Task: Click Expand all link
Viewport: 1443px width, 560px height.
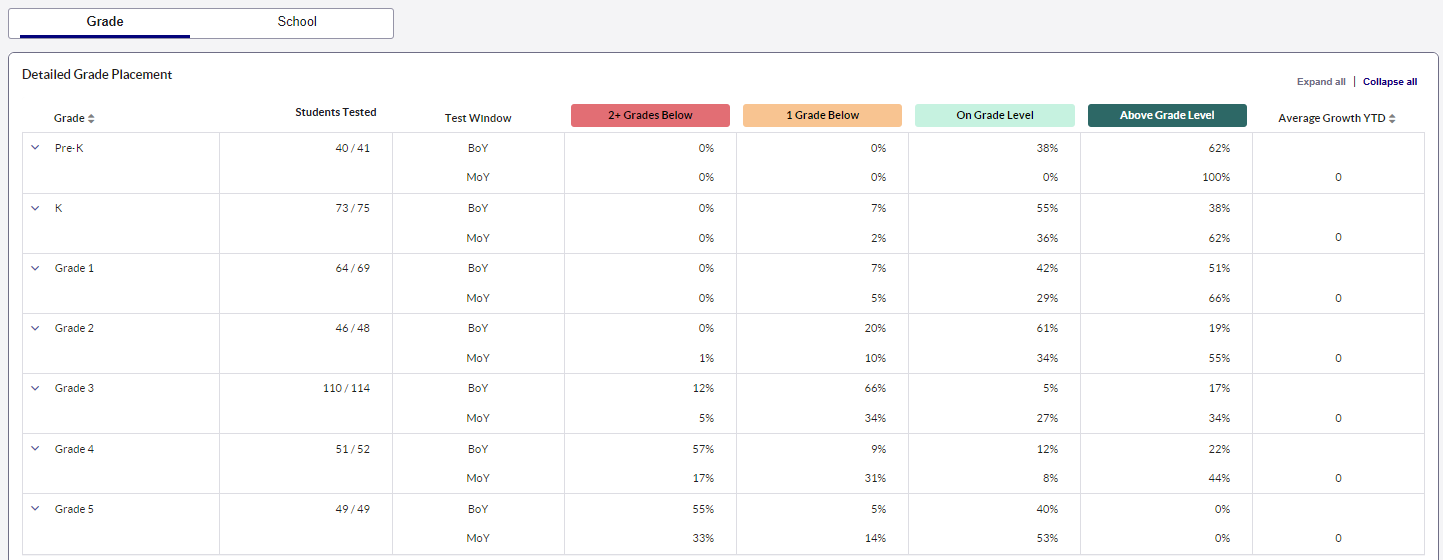Action: (x=1321, y=82)
